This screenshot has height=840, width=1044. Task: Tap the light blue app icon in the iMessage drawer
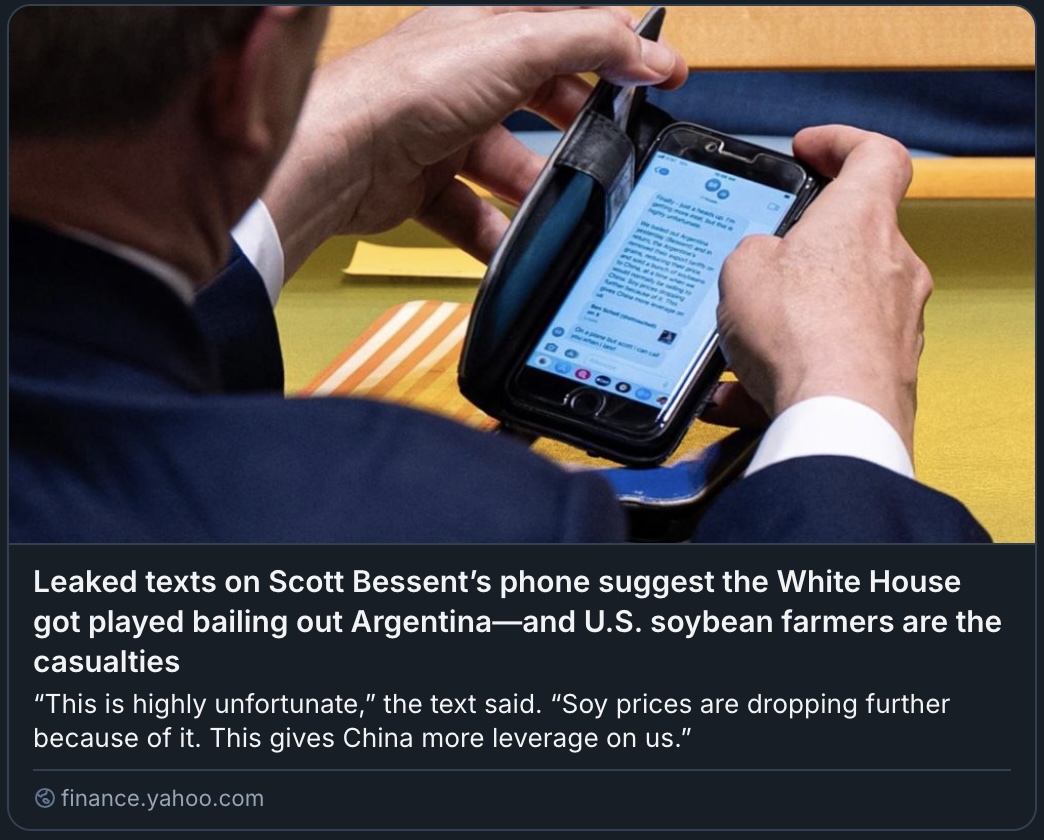[x=643, y=393]
